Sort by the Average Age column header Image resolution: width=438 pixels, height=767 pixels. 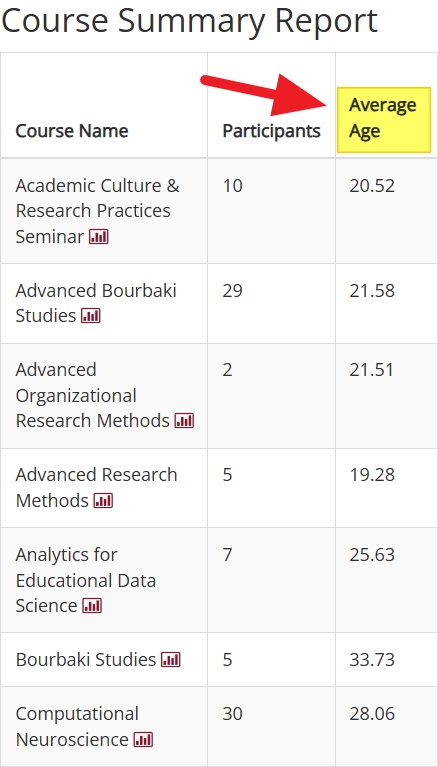click(383, 118)
